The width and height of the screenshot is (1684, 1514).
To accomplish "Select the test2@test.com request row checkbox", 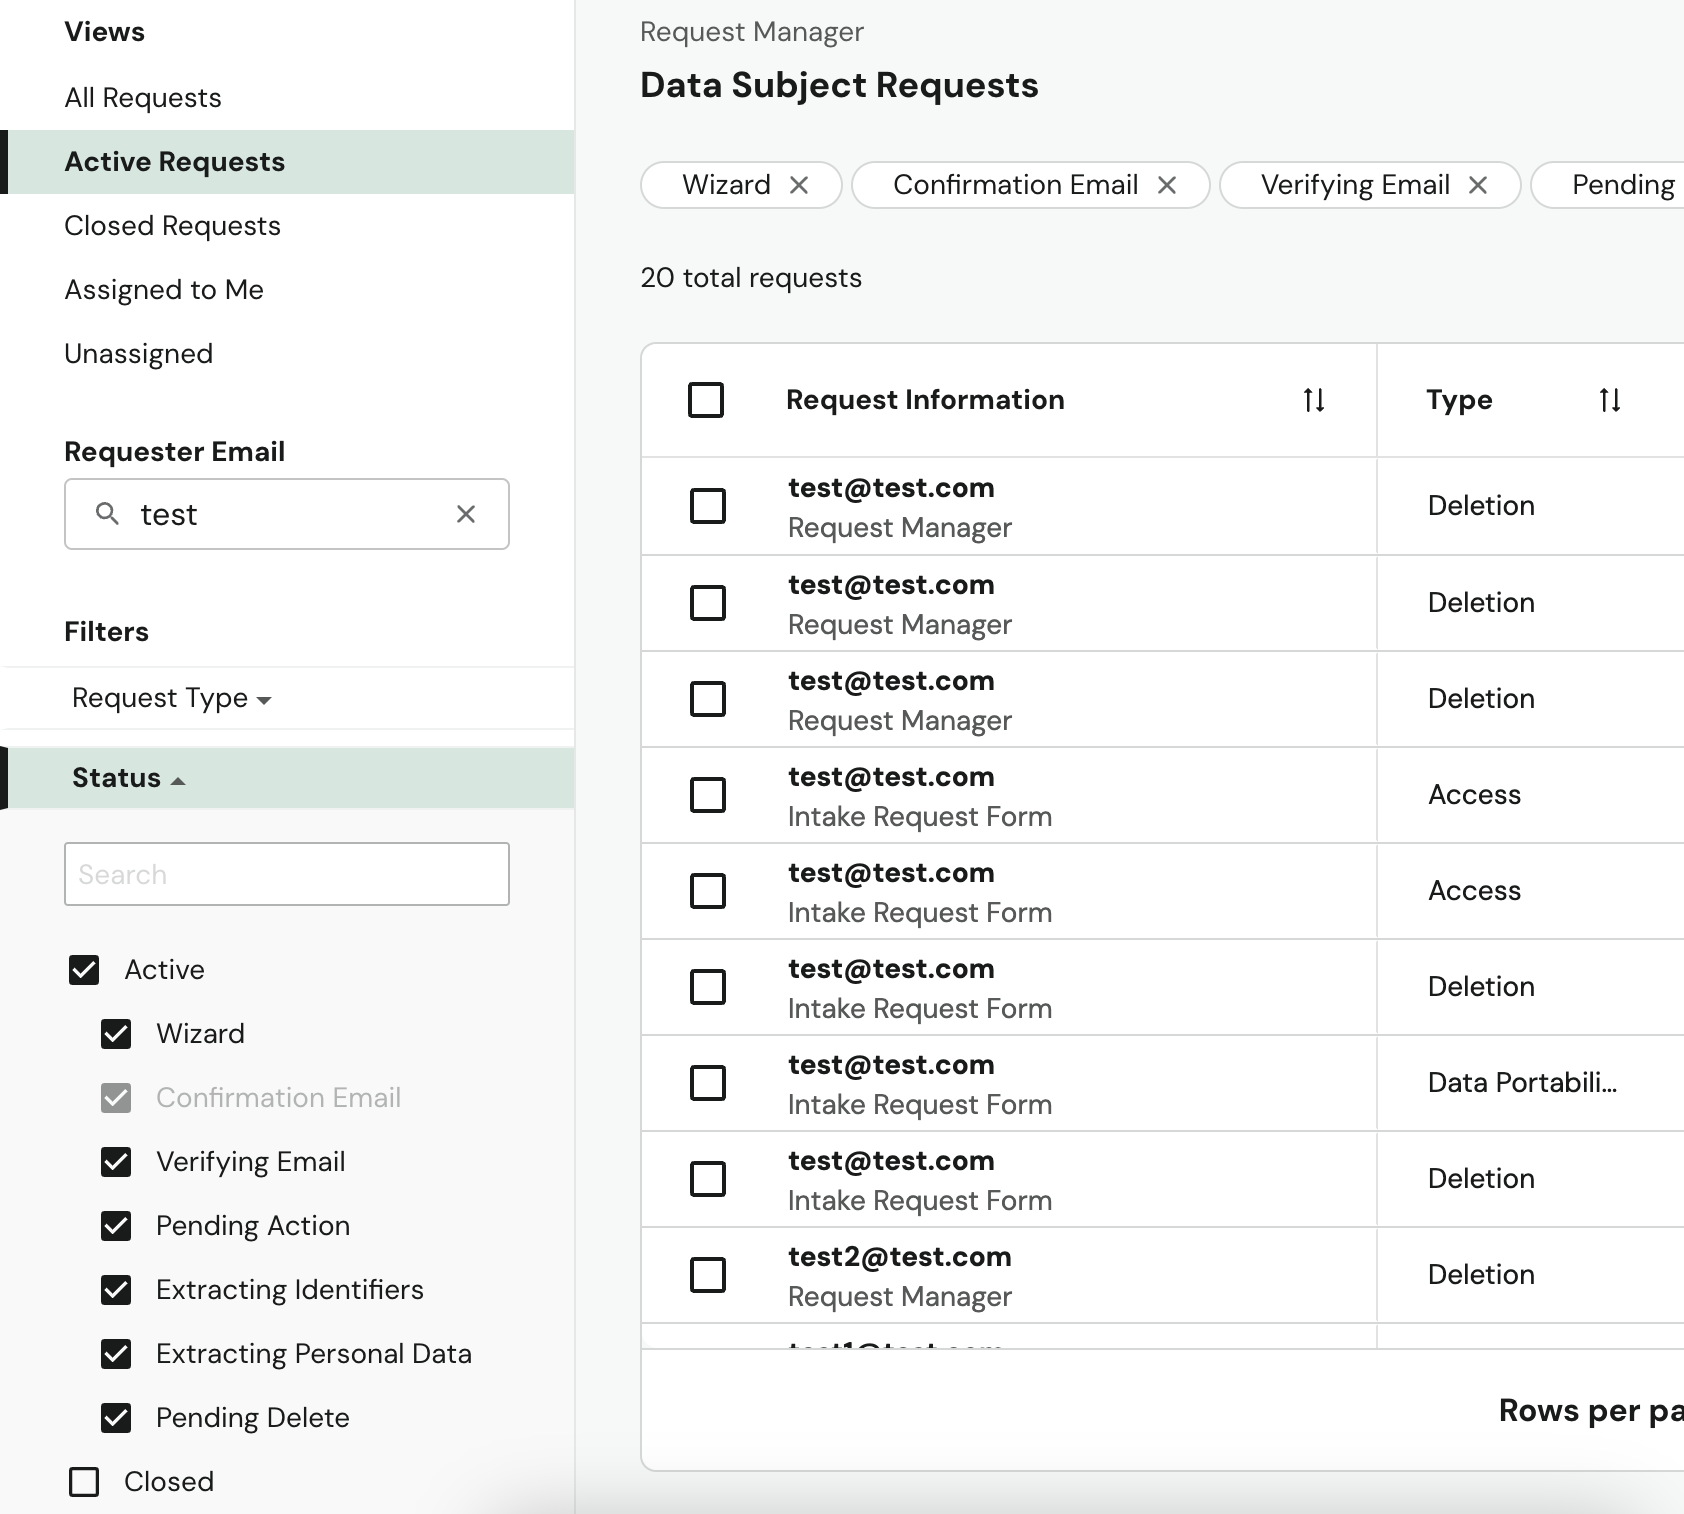I will tap(708, 1275).
